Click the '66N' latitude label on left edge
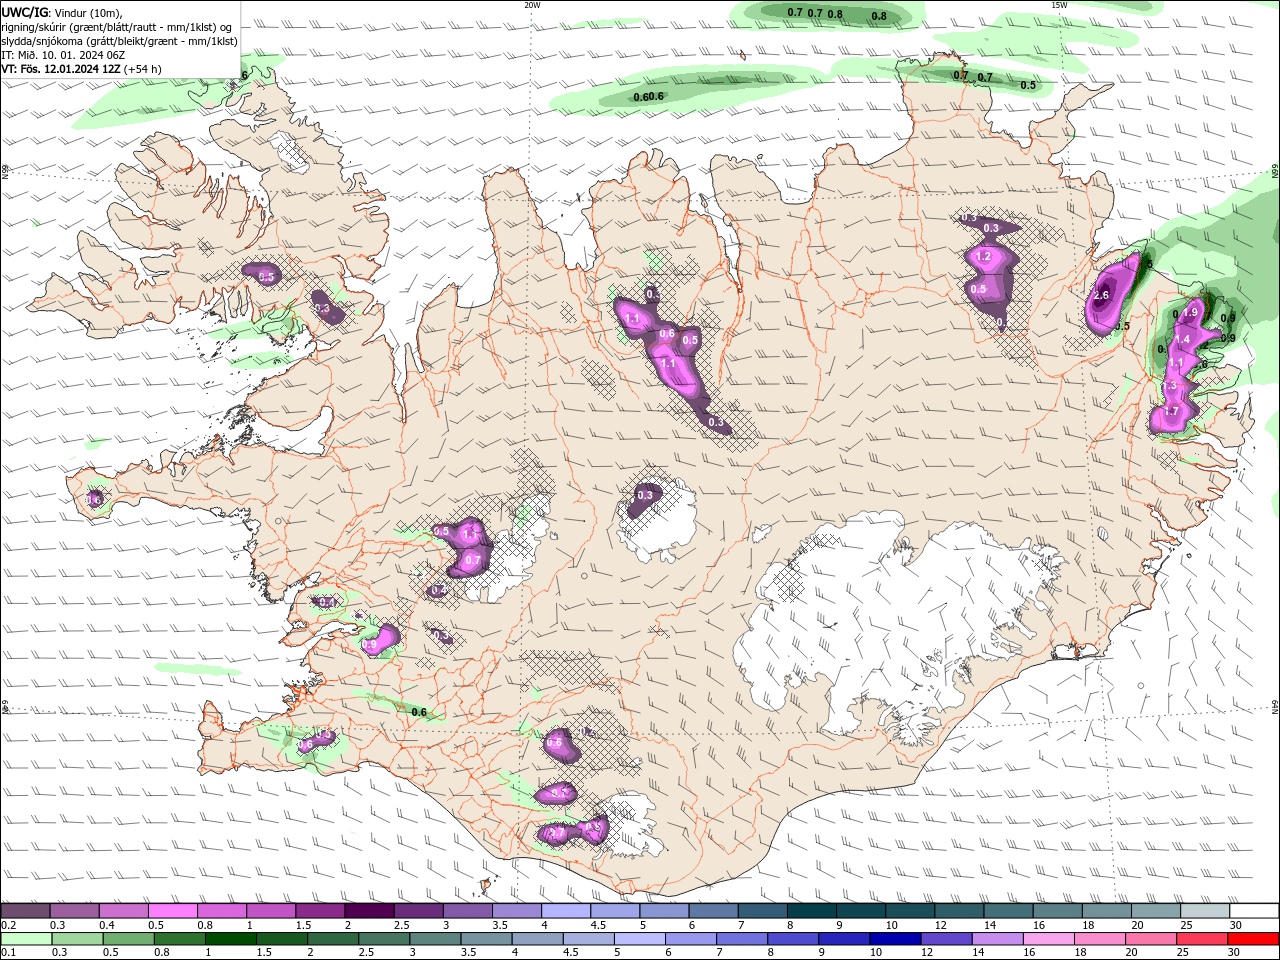The image size is (1280, 960). click(x=4, y=173)
